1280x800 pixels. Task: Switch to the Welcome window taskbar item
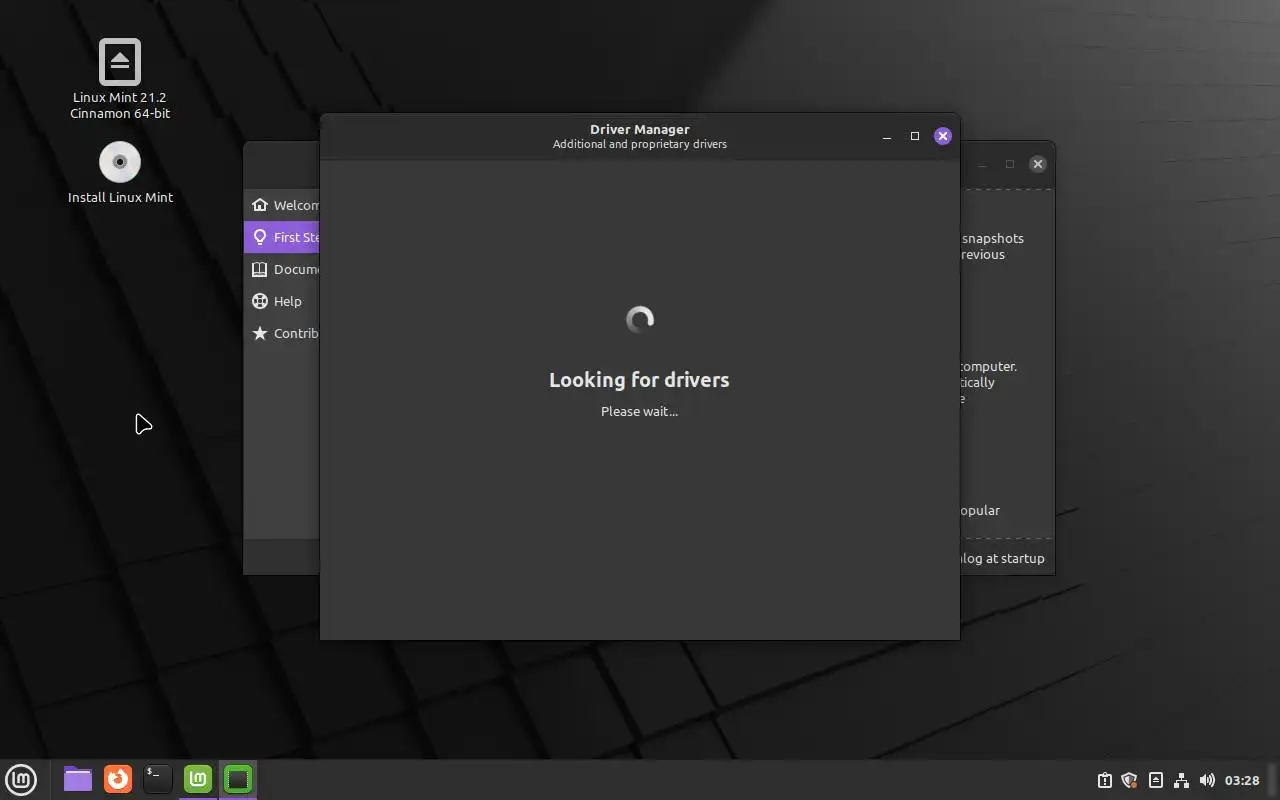(198, 779)
